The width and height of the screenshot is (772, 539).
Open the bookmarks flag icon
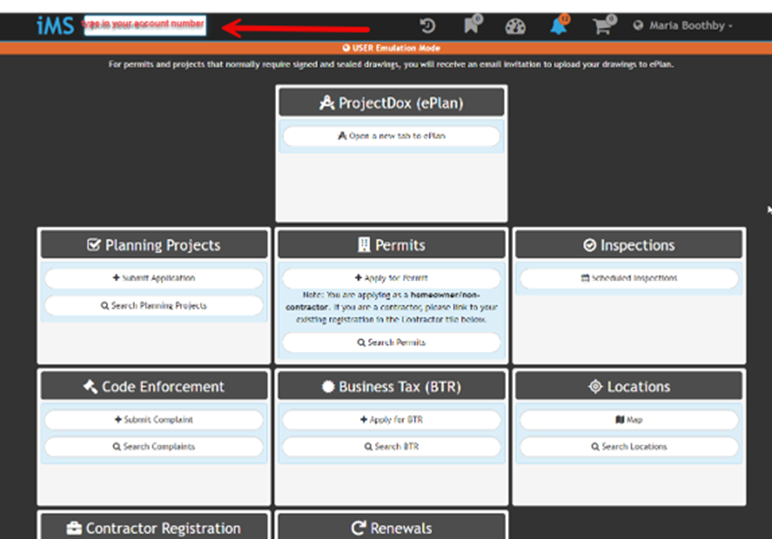coord(473,24)
